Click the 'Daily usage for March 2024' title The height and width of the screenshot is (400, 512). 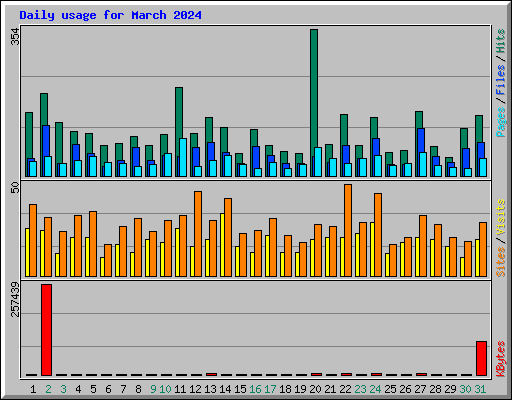(x=110, y=15)
